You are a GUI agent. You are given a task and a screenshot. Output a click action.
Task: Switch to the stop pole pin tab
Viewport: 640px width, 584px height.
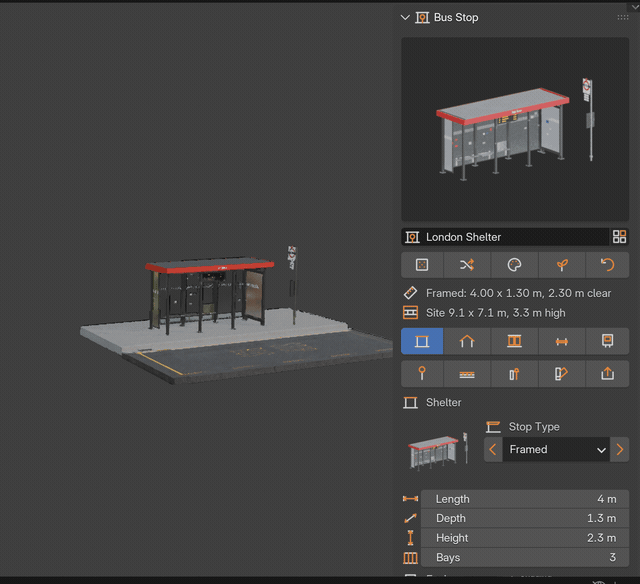pos(422,373)
